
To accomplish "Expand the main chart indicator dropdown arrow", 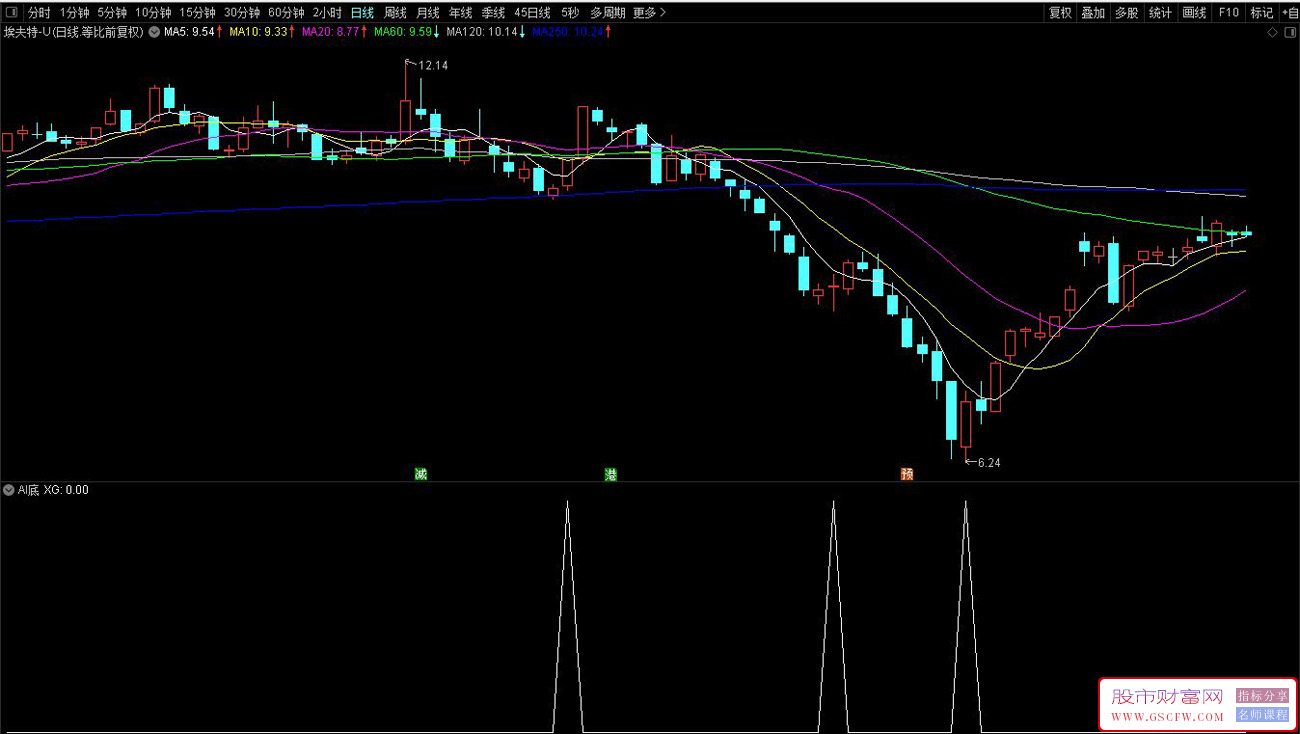I will [154, 32].
